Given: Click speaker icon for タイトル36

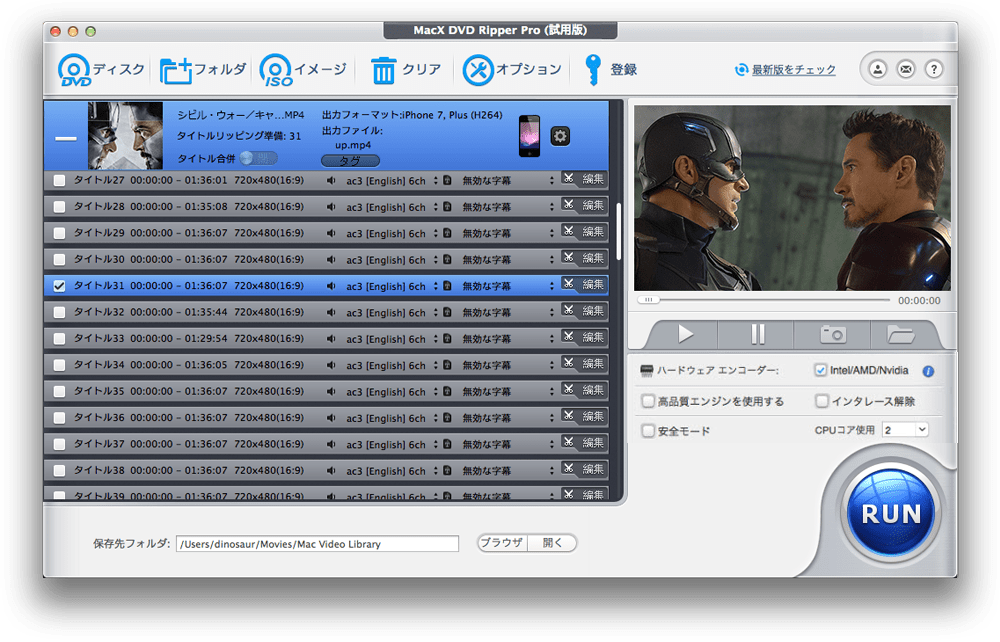Looking at the screenshot, I should [x=331, y=418].
